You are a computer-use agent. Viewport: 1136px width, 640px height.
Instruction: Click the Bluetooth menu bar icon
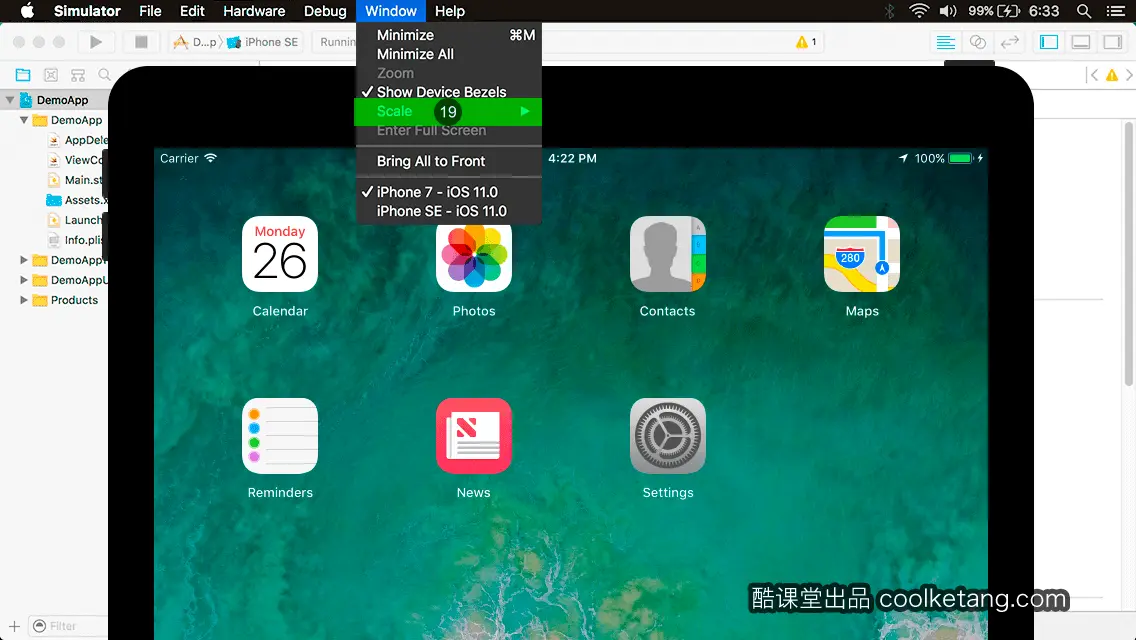coord(890,11)
